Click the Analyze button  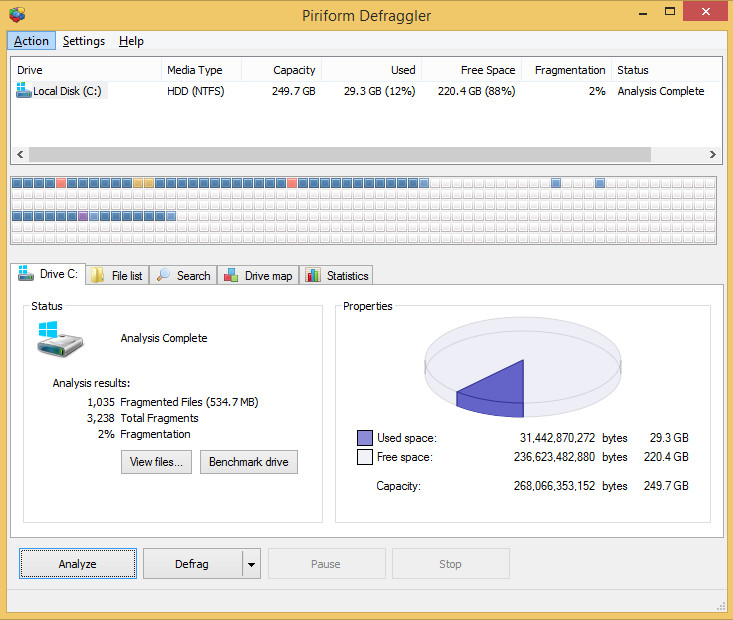click(78, 564)
